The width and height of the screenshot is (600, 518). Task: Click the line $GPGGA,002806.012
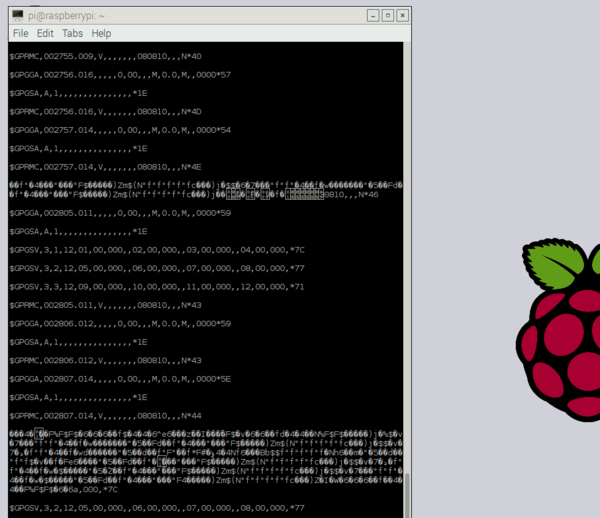pos(120,324)
